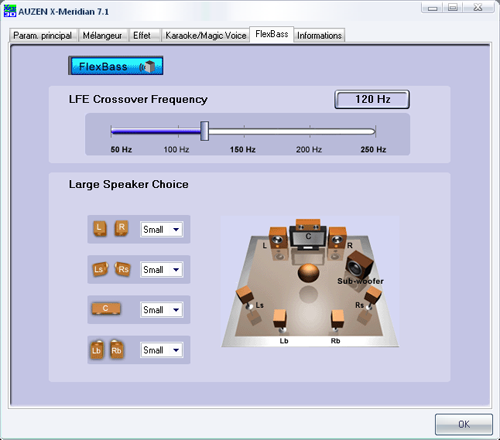Click the crossover frequency slider handle
The width and height of the screenshot is (500, 440).
coord(205,131)
